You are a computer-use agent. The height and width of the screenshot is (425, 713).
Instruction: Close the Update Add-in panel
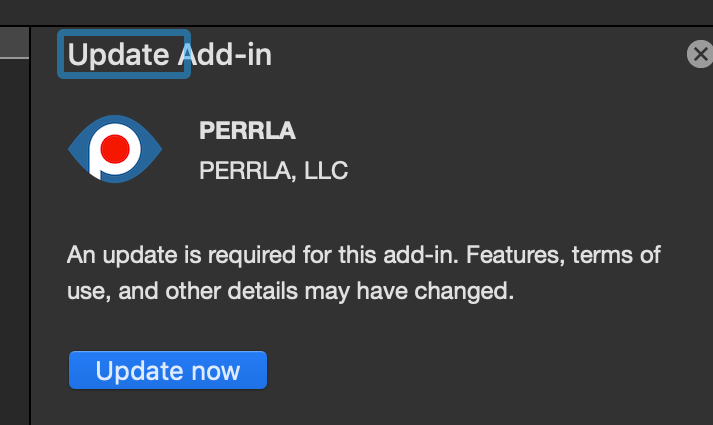(699, 55)
